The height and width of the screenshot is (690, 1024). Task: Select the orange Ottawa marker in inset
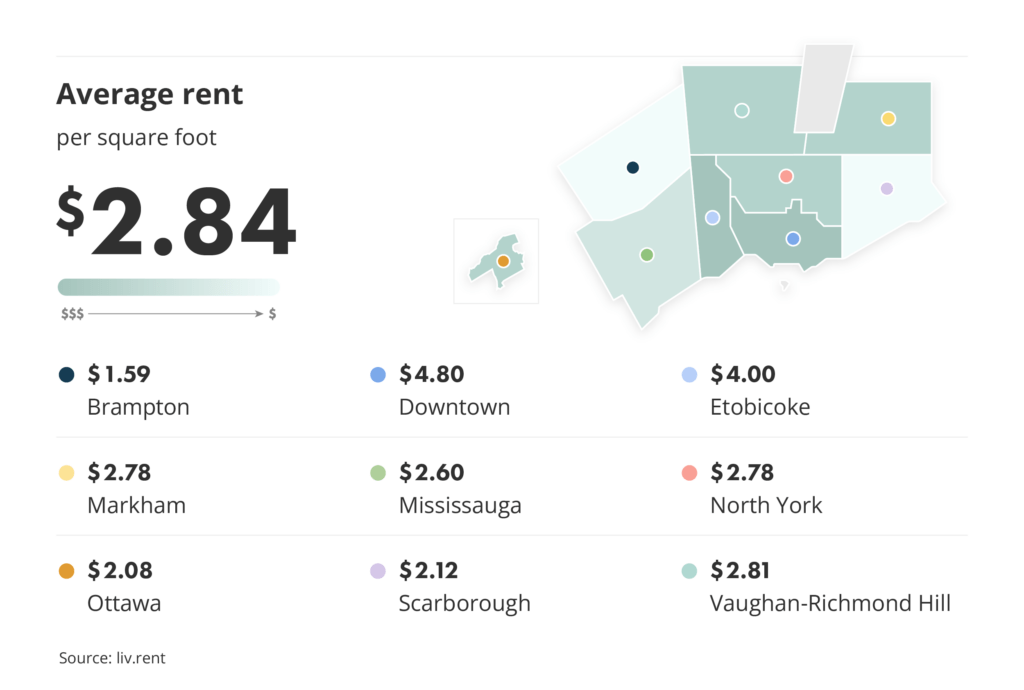coord(503,261)
